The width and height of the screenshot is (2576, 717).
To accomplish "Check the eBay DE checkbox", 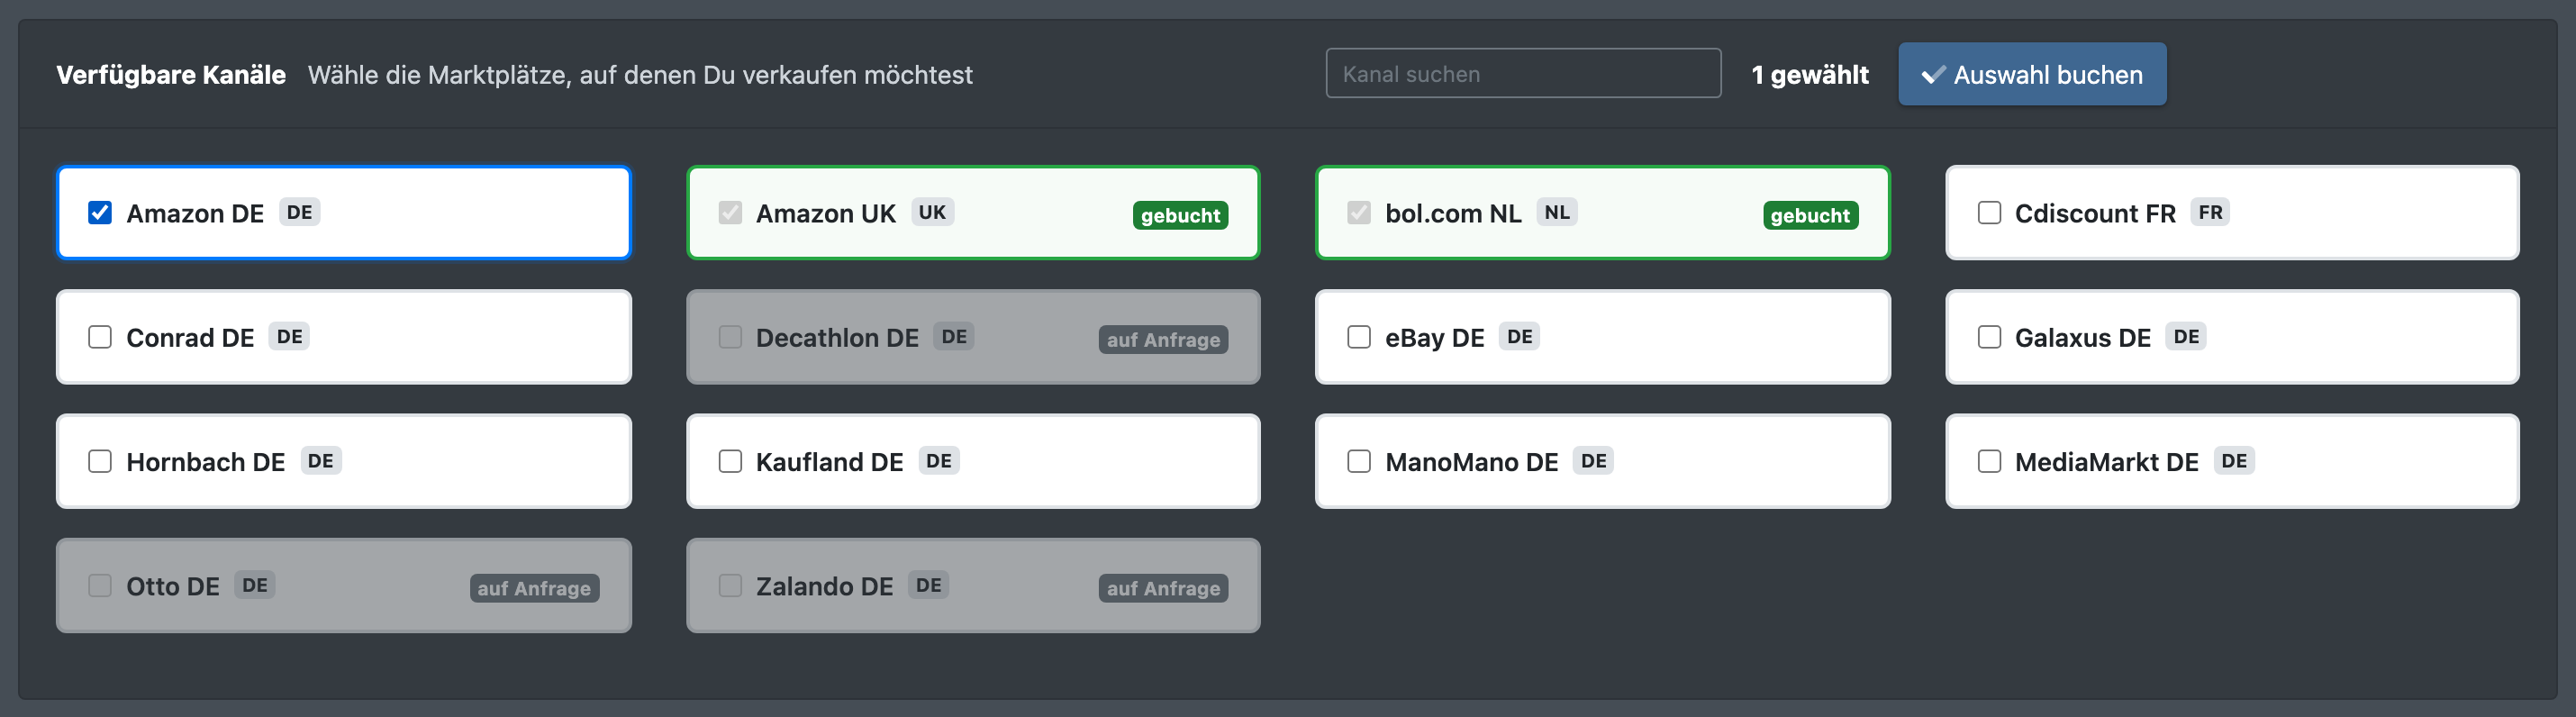I will click(x=1359, y=337).
